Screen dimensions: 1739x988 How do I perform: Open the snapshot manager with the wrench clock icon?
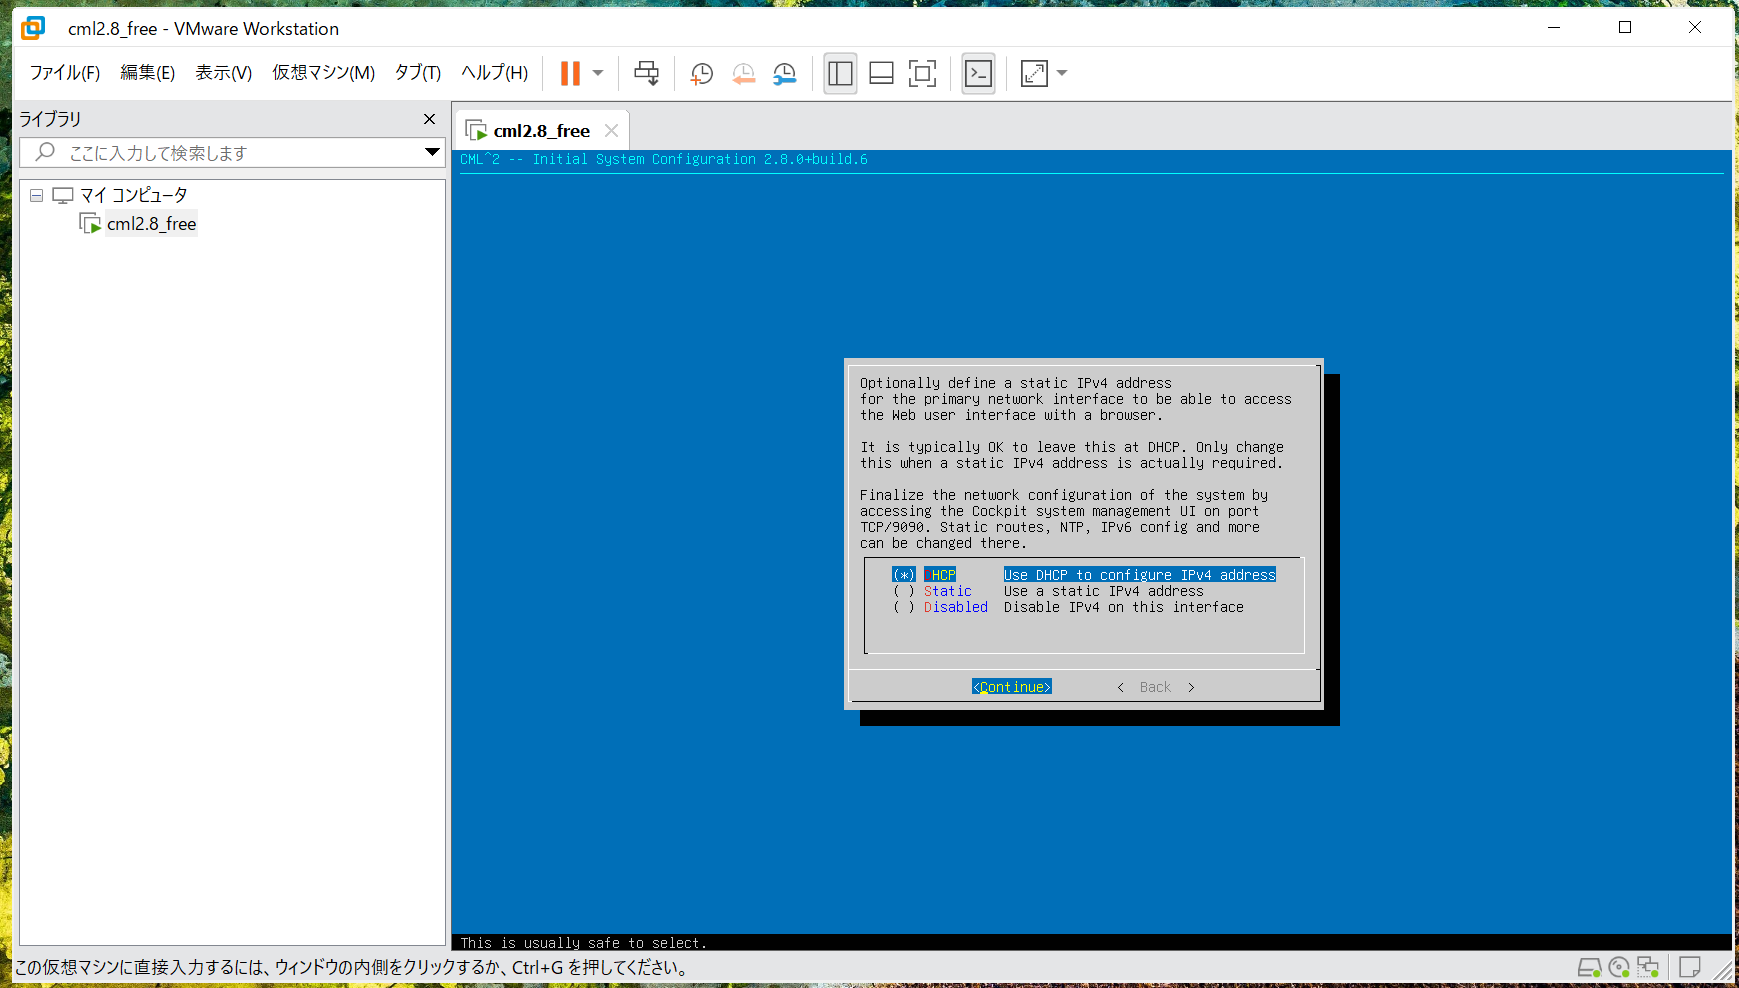pos(785,73)
